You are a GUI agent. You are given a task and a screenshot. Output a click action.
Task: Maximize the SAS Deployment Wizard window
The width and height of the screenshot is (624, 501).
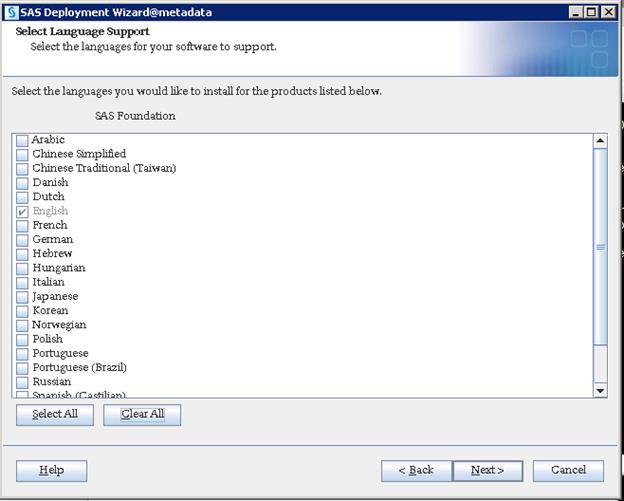(591, 12)
